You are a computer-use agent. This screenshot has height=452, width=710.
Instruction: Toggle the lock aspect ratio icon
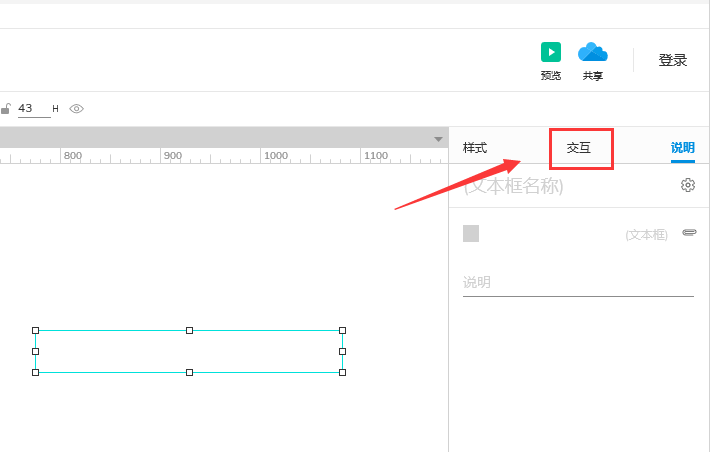[5, 109]
